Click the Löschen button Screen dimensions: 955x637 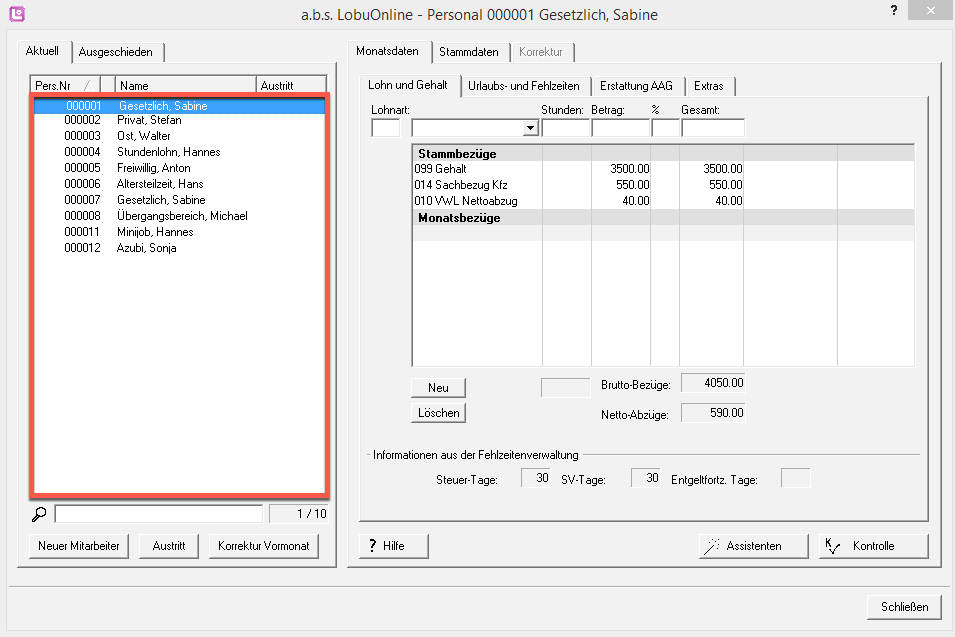(x=439, y=413)
